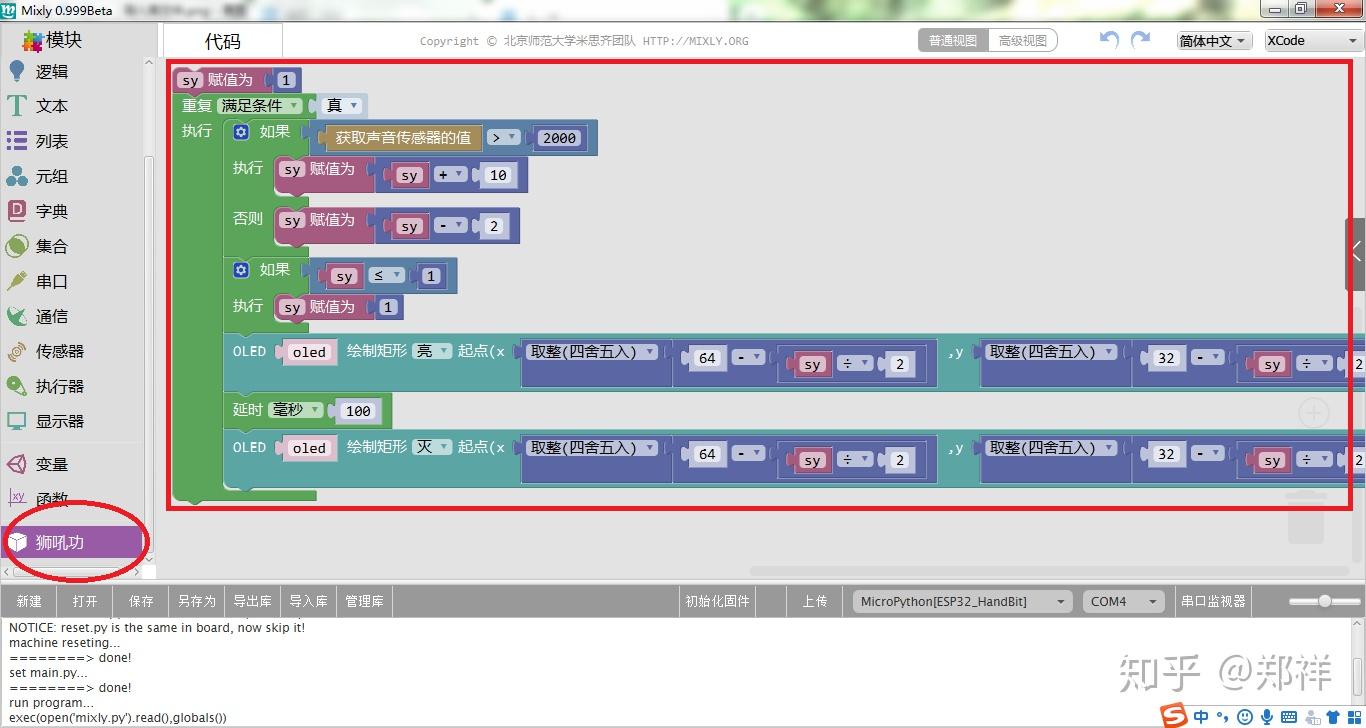Click the 另存为 save-as button

pyautogui.click(x=197, y=601)
